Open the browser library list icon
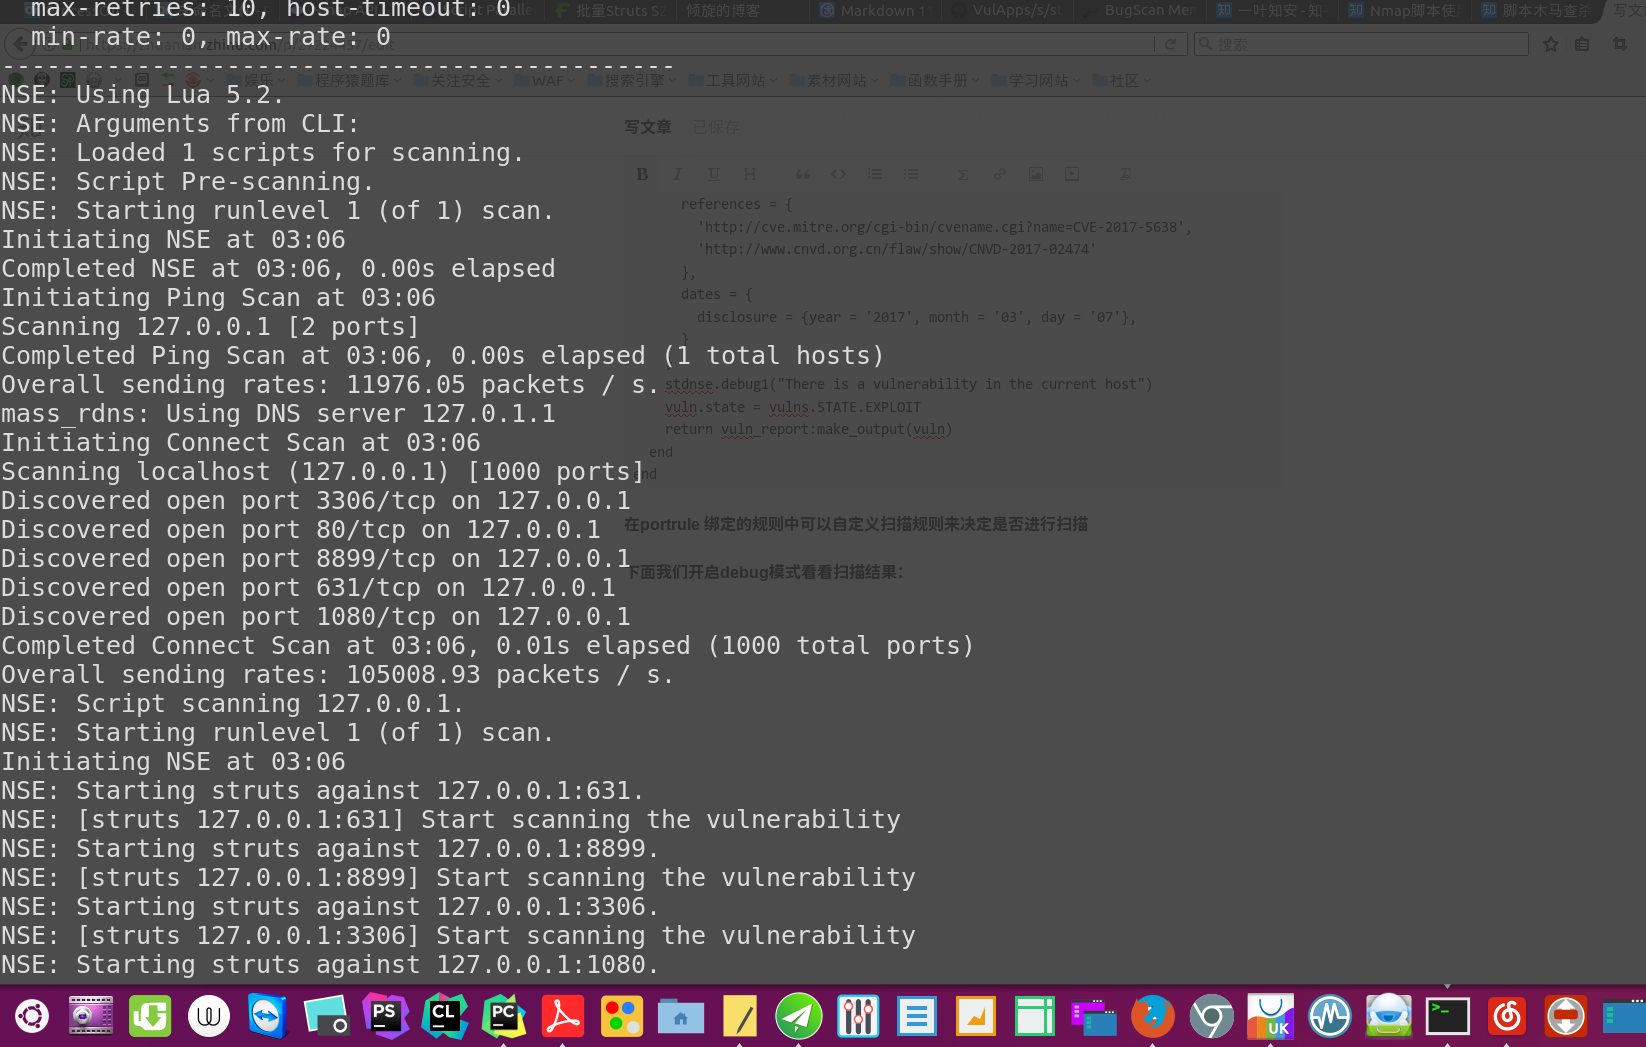Viewport: 1646px width, 1047px height. [1582, 44]
